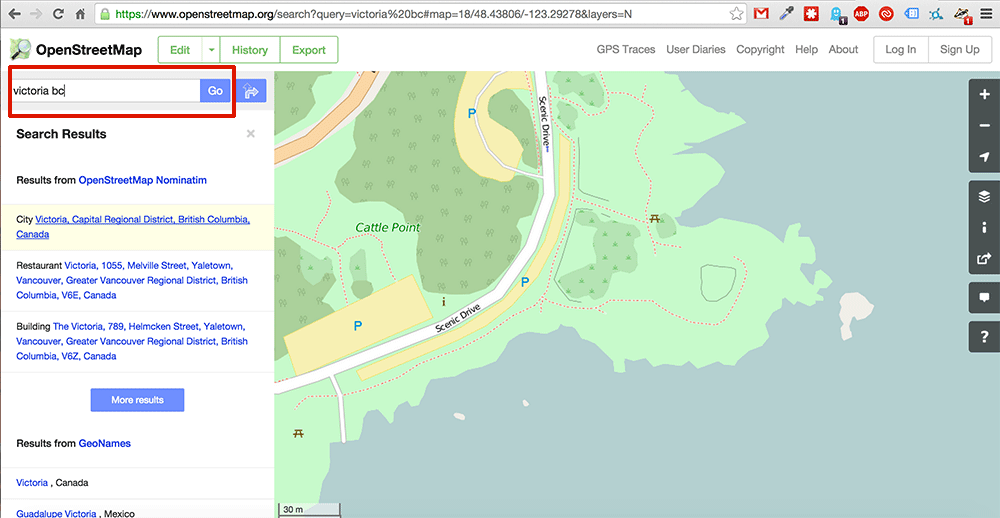This screenshot has height=518, width=1000.
Task: Click the More results button
Action: (x=137, y=400)
